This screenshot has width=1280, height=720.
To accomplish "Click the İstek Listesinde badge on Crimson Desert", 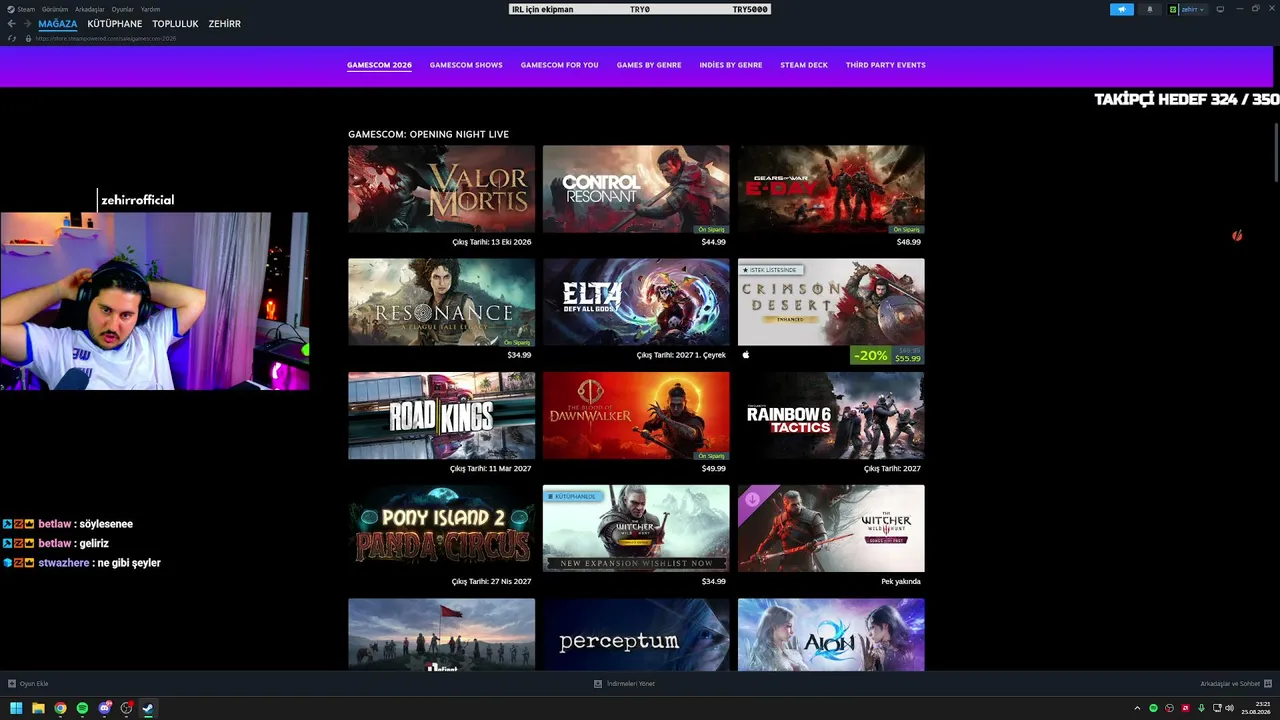I will point(770,270).
